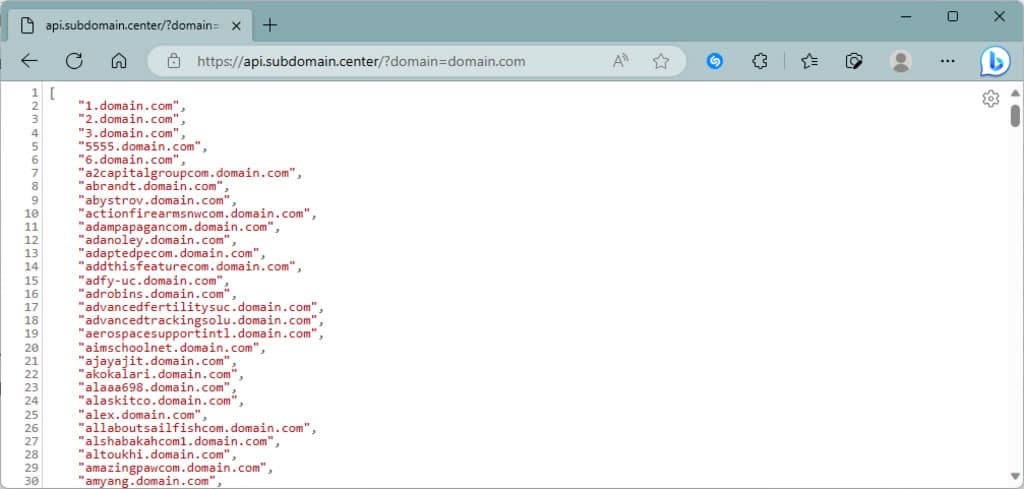Launch Bing chat sidebar button
The image size is (1024, 489).
tap(994, 61)
